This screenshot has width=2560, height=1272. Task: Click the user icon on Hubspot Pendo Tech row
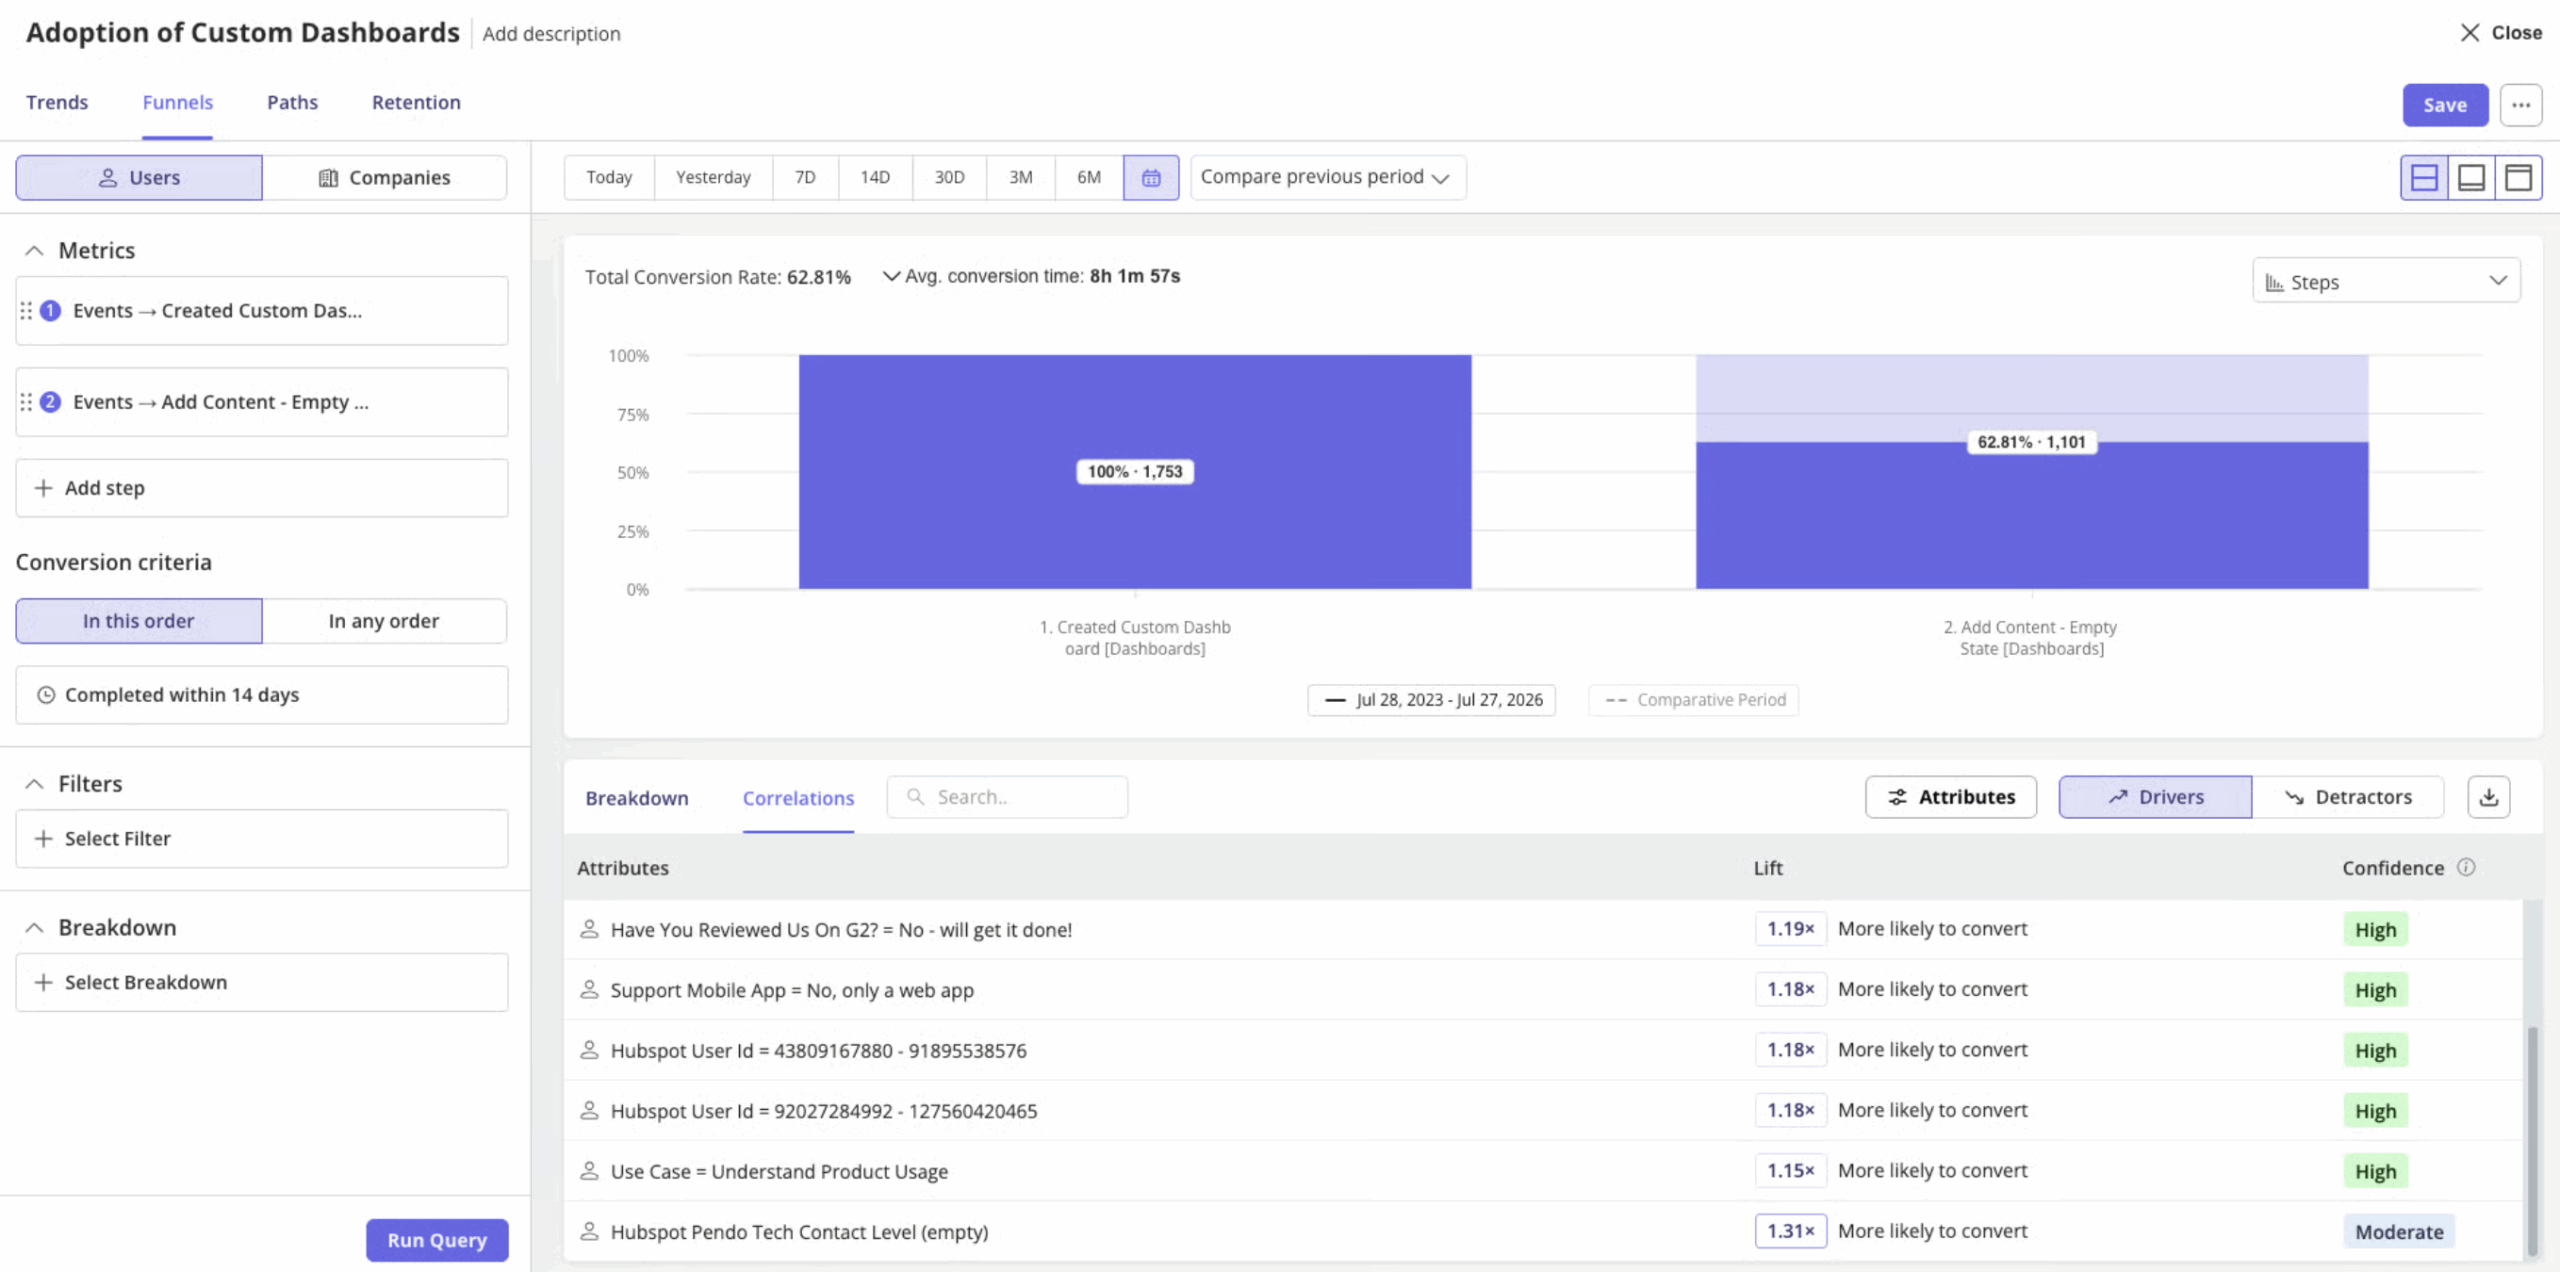589,1232
